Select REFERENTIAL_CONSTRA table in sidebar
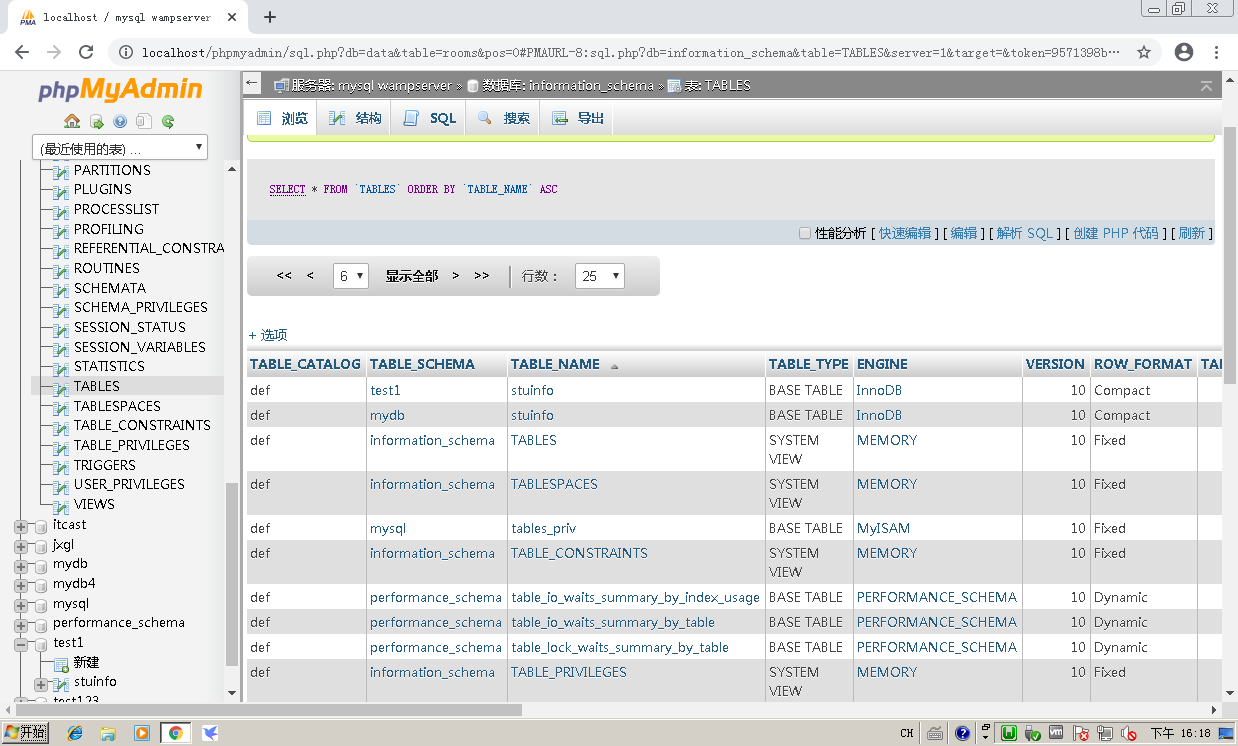Image resolution: width=1238 pixels, height=746 pixels. coord(149,249)
